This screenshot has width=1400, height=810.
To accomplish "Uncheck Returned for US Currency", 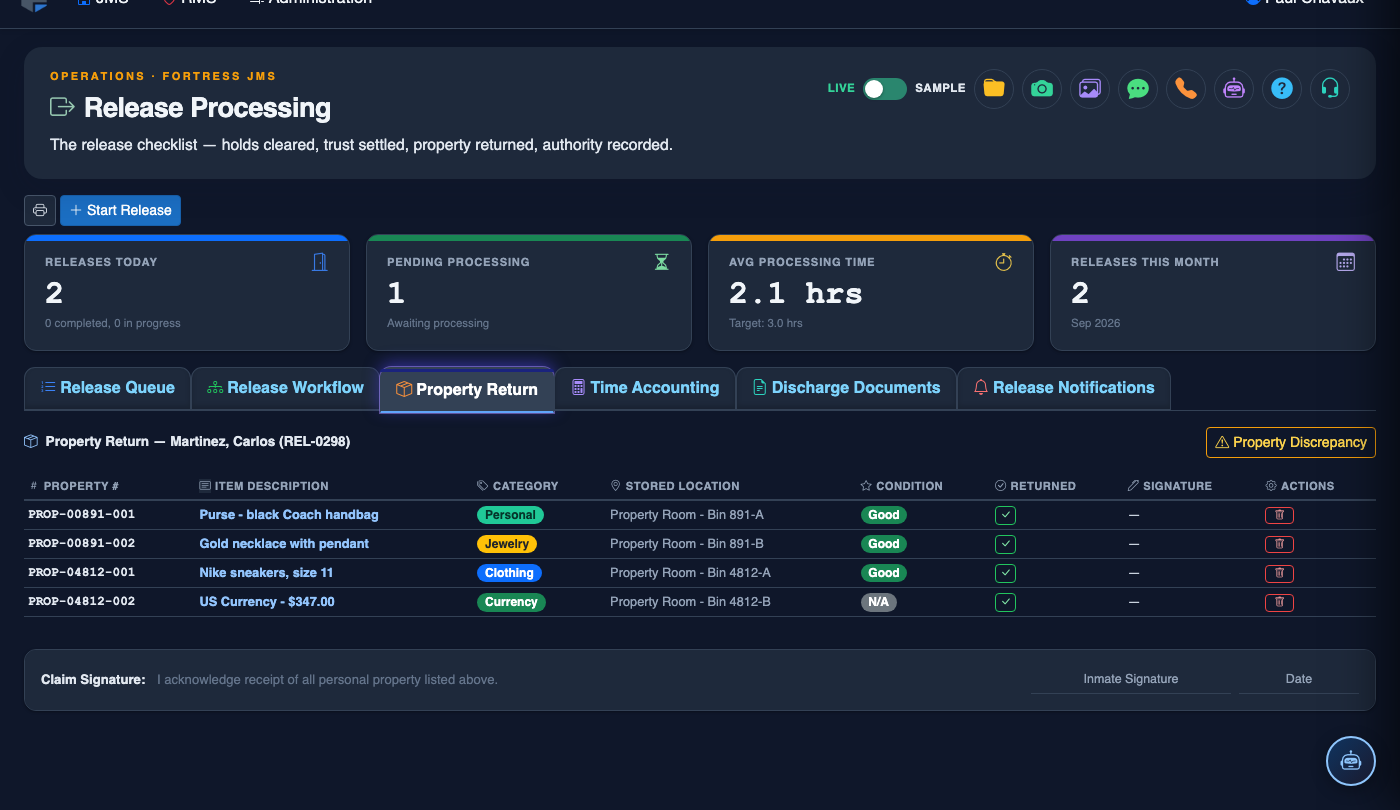I will tap(1006, 602).
